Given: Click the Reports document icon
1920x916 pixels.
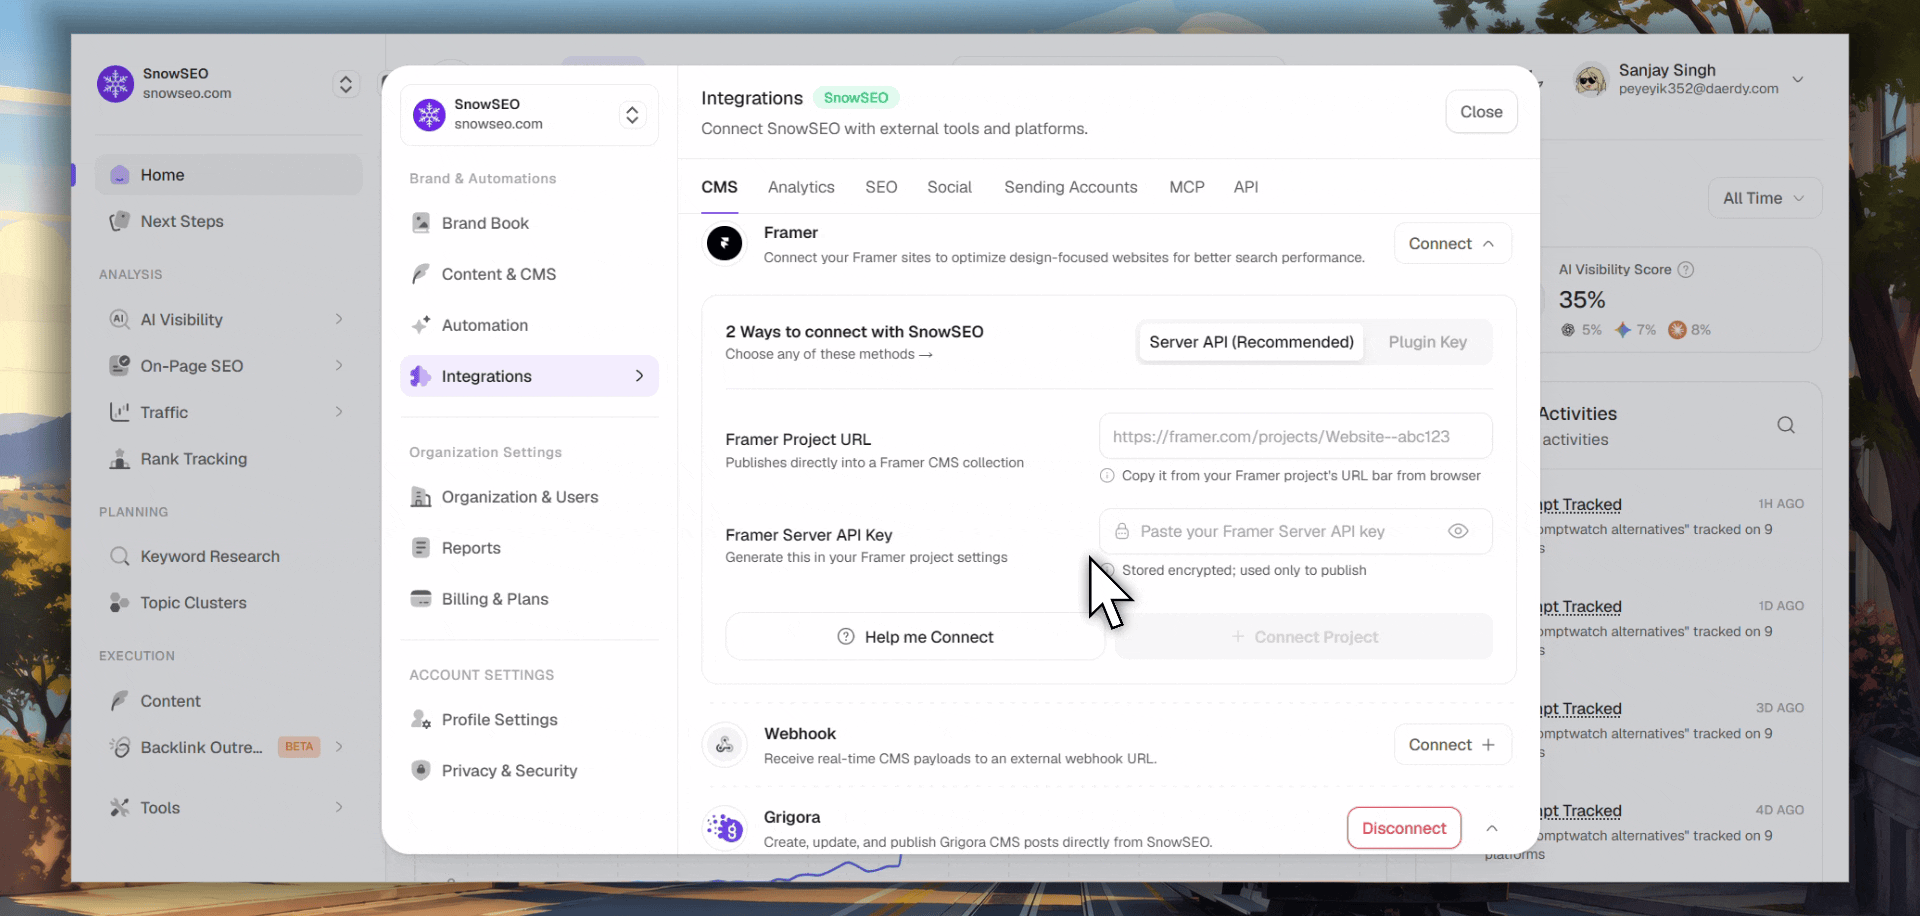Looking at the screenshot, I should (421, 548).
